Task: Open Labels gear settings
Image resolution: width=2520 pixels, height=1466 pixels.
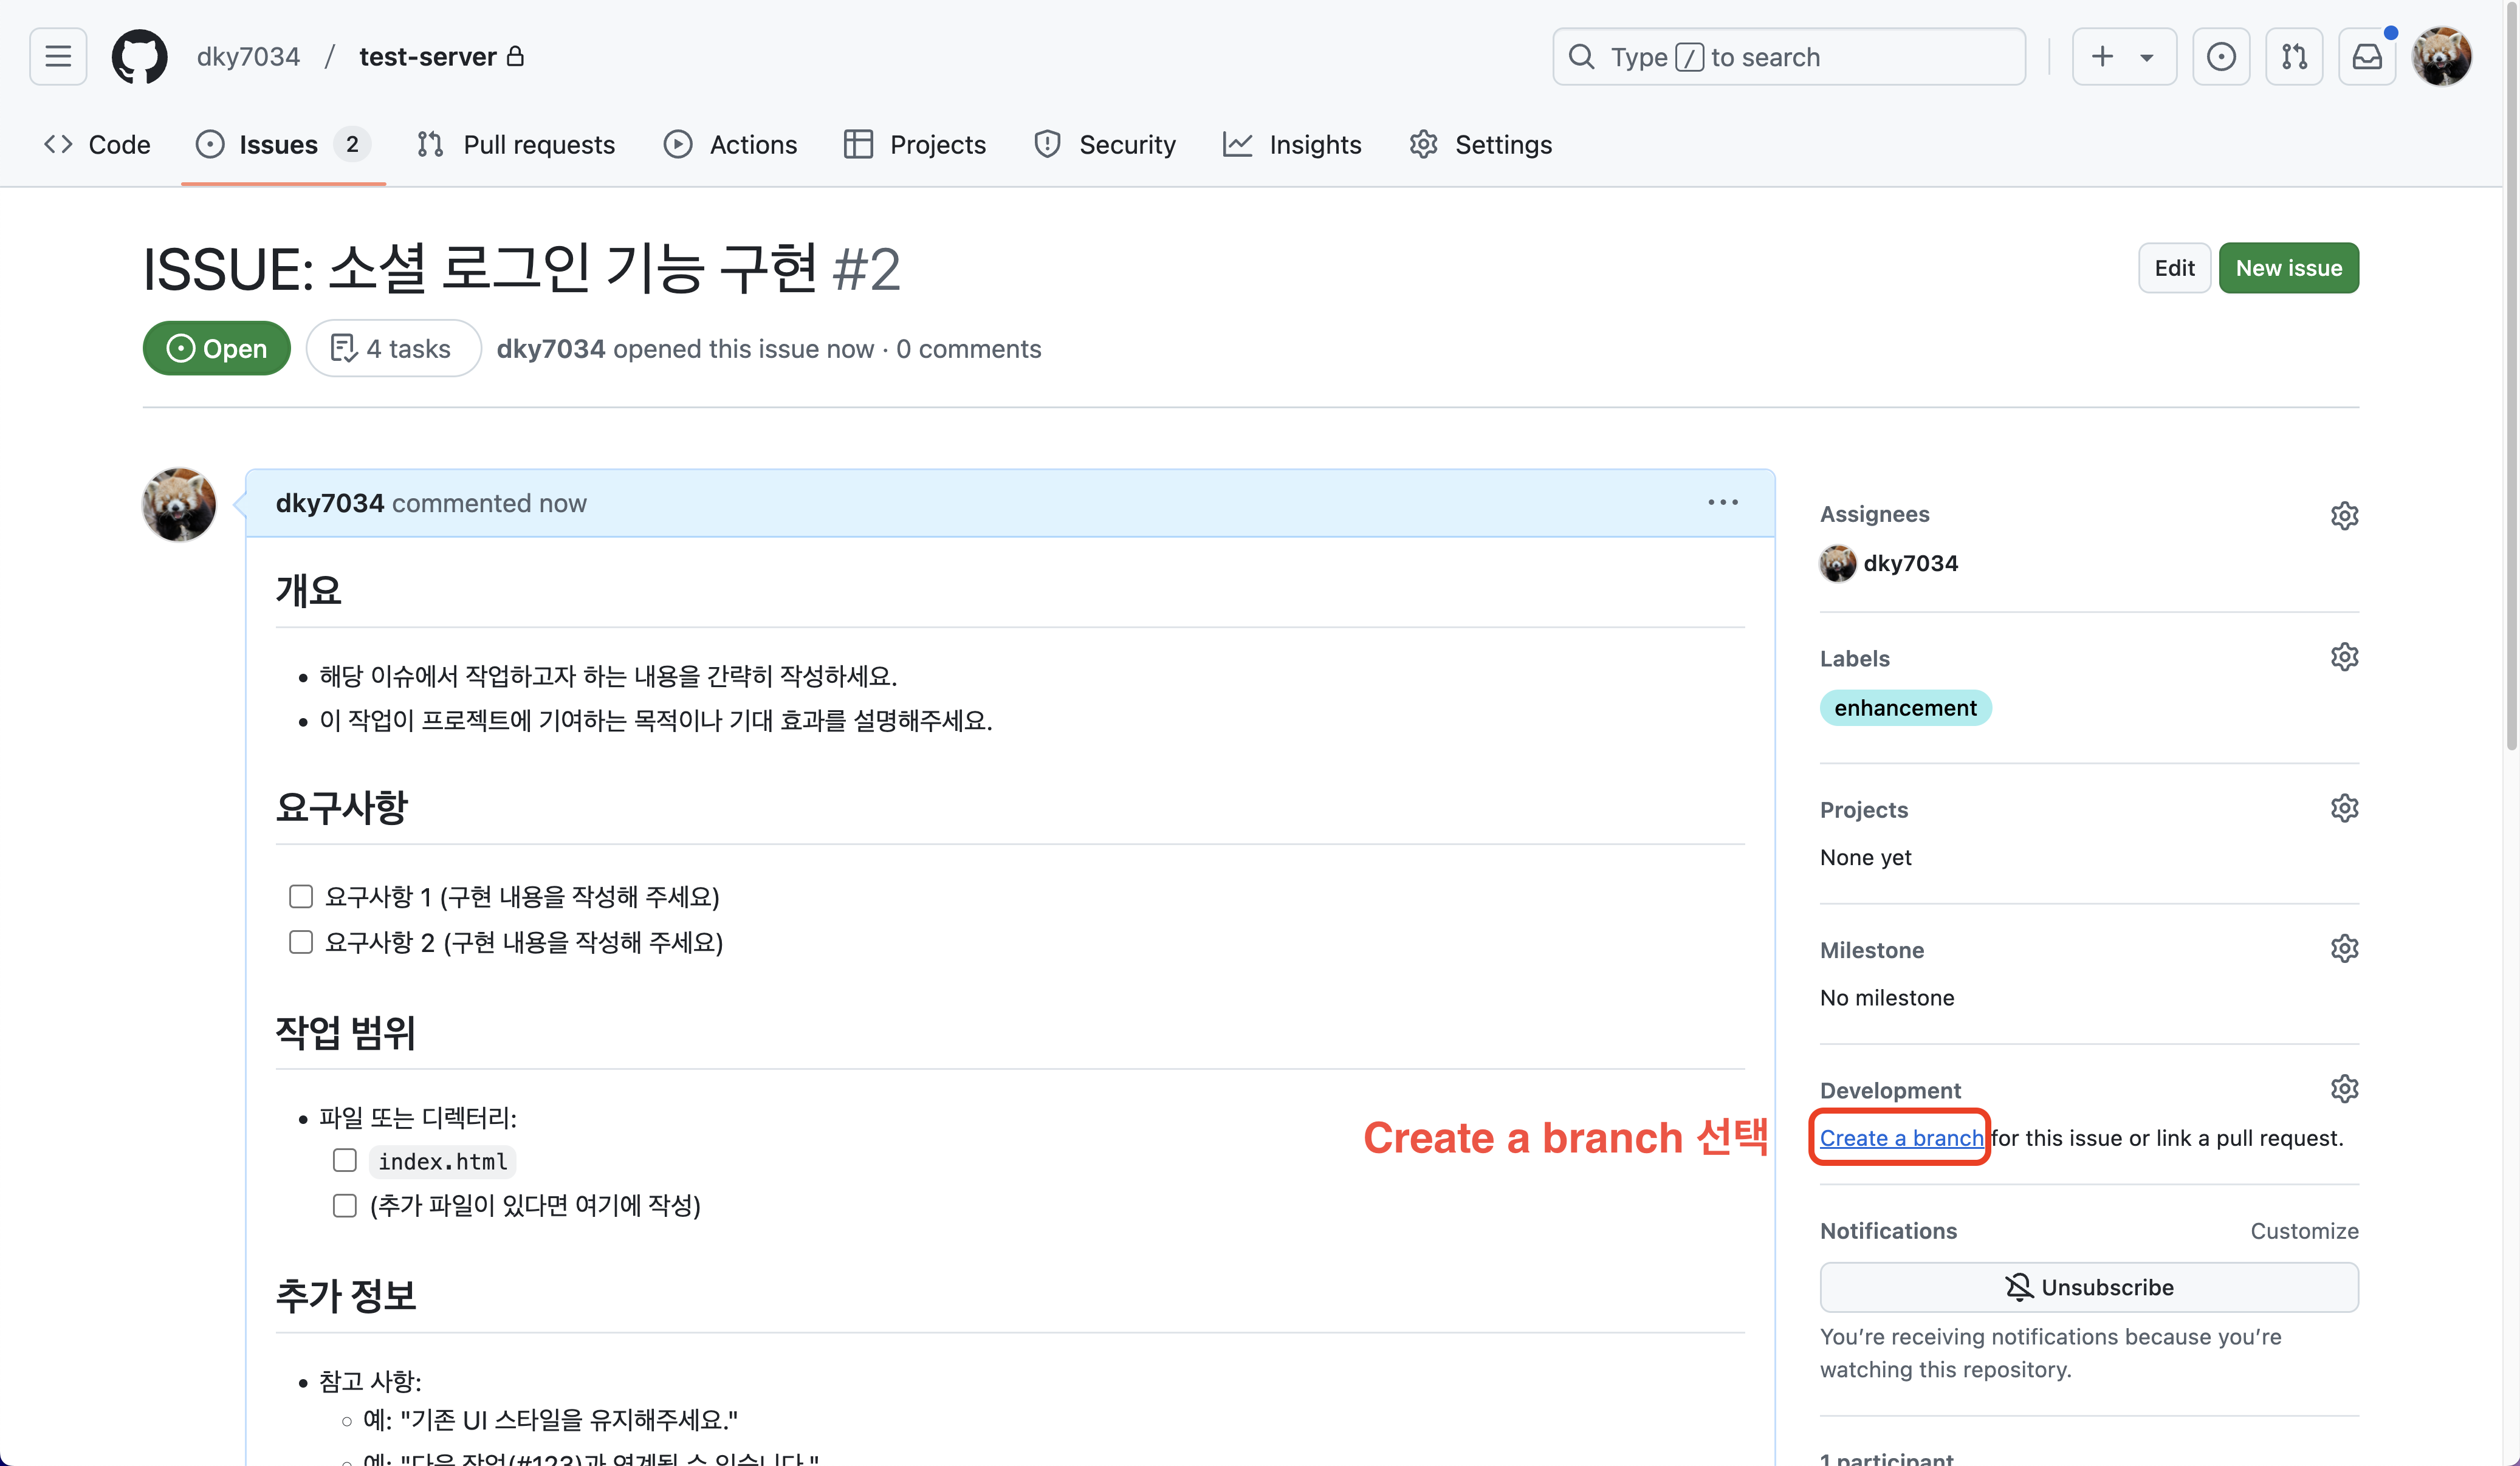Action: (2344, 657)
